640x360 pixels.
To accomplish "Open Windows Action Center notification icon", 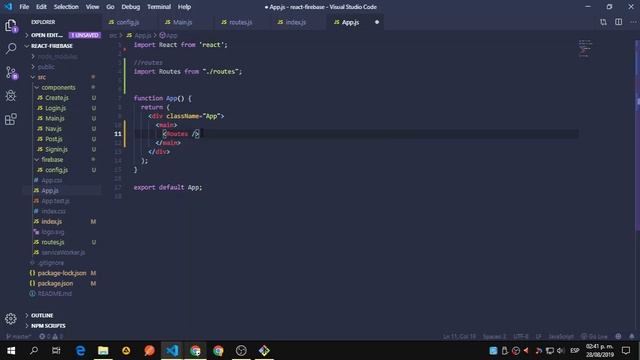I will [626, 350].
